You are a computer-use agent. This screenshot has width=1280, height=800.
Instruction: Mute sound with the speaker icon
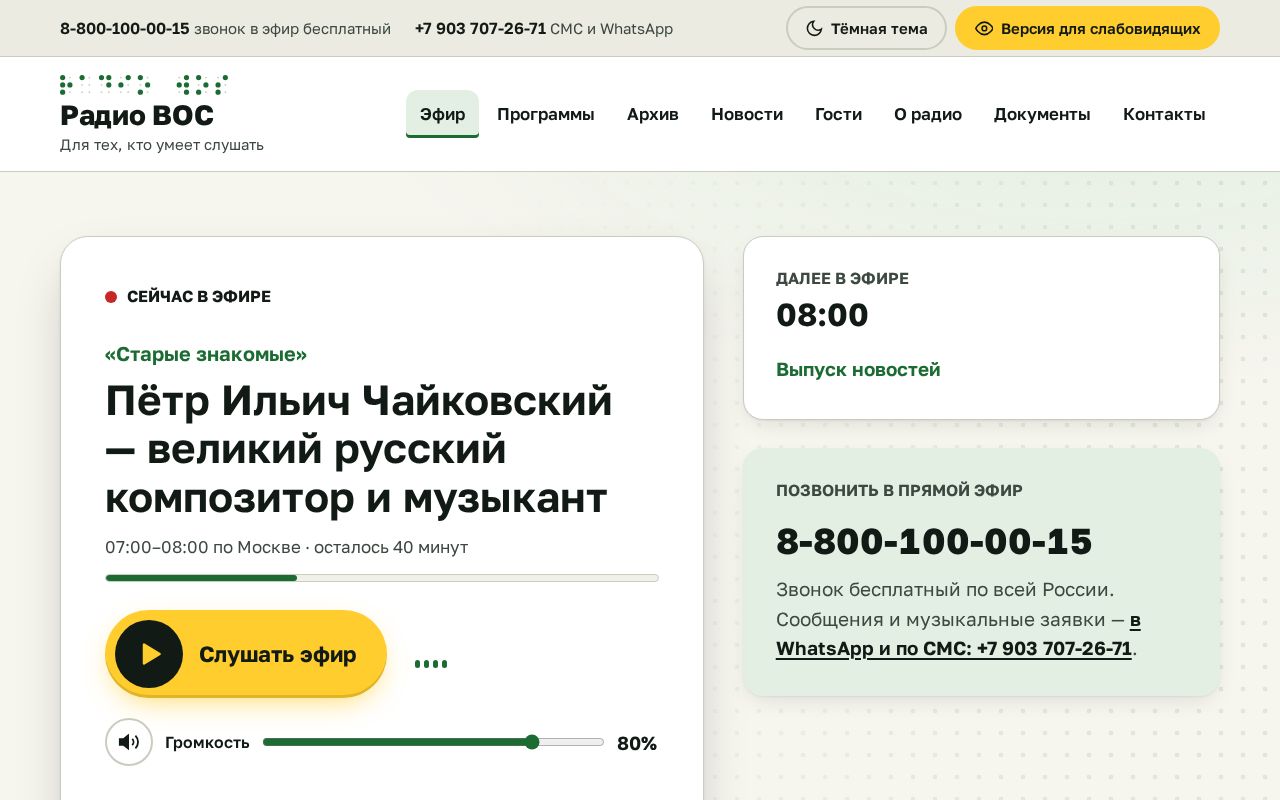[129, 742]
